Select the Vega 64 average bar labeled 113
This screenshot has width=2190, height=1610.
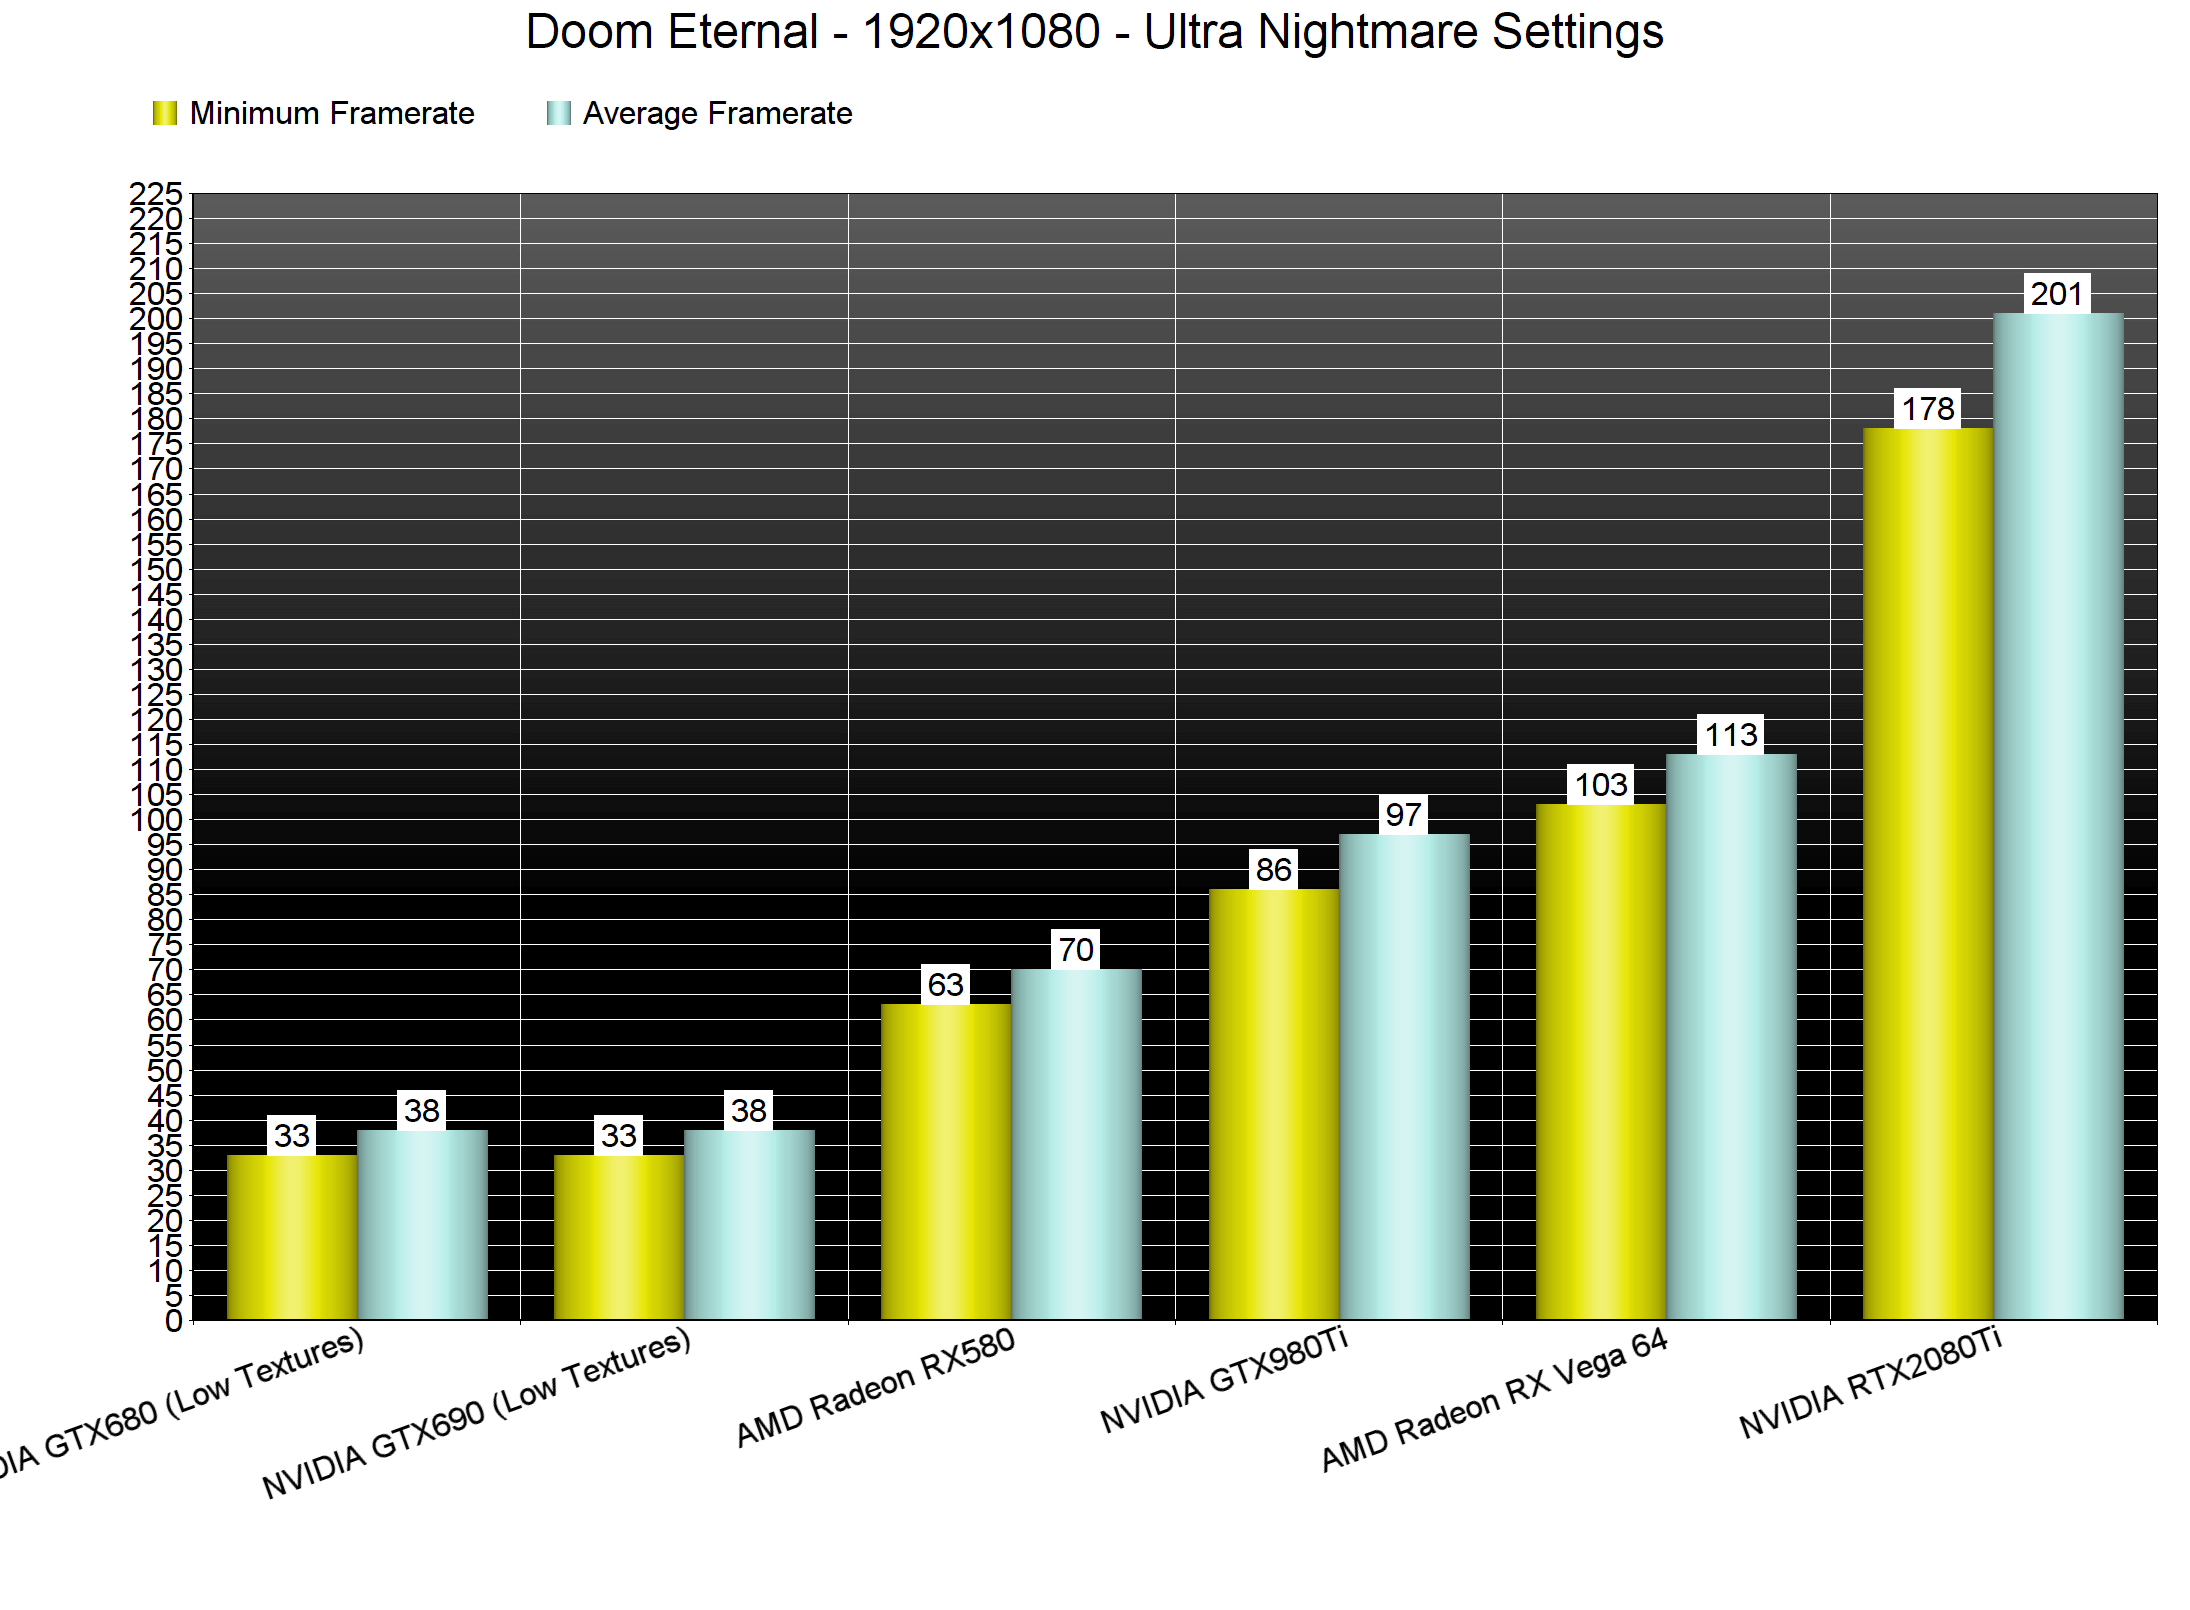pos(1731,1036)
